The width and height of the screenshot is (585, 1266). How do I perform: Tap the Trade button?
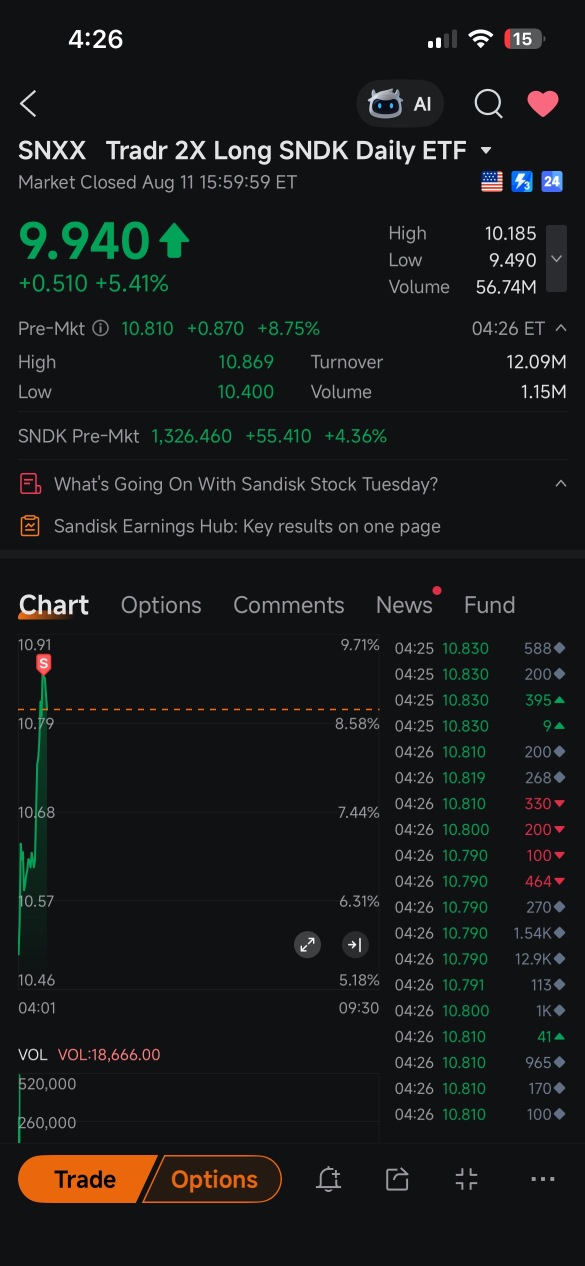86,1180
